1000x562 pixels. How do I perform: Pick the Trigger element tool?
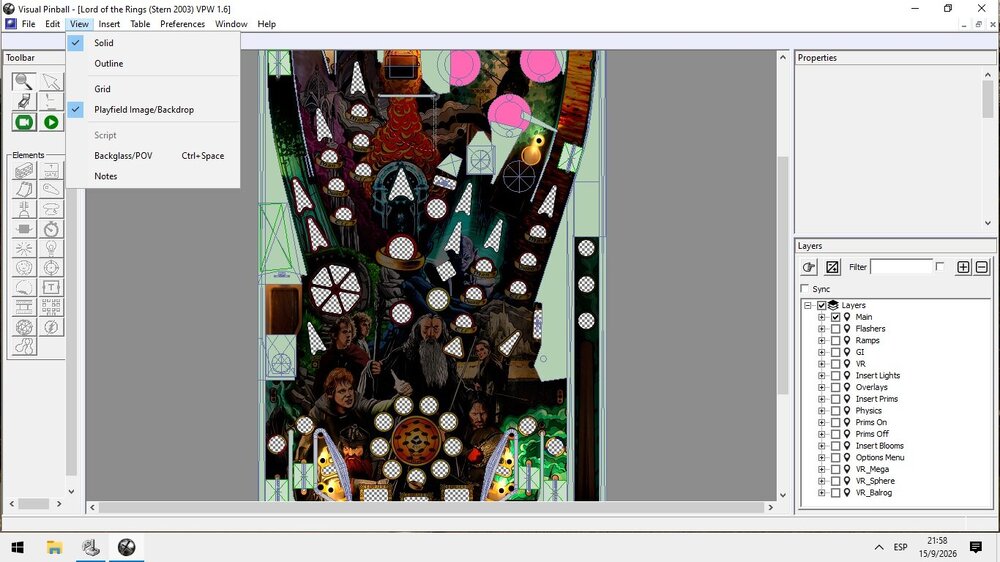[x=24, y=248]
